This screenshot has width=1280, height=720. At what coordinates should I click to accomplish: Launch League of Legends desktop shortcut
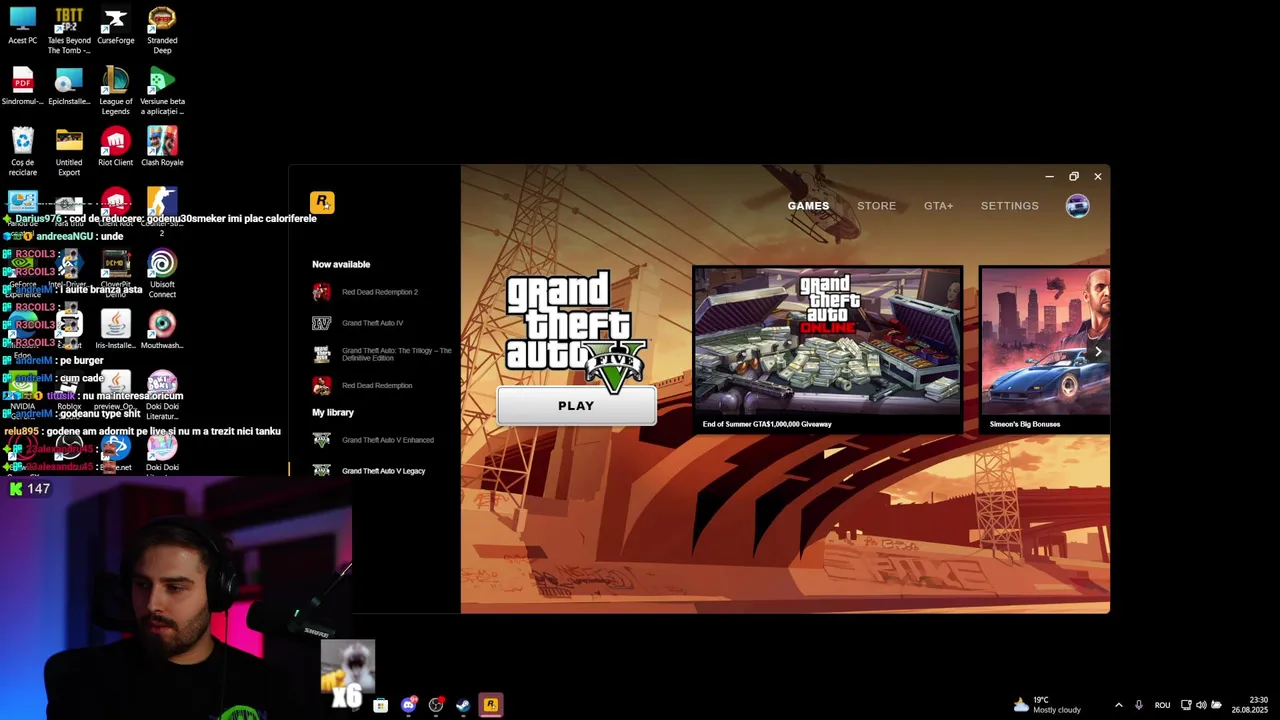coord(115,92)
